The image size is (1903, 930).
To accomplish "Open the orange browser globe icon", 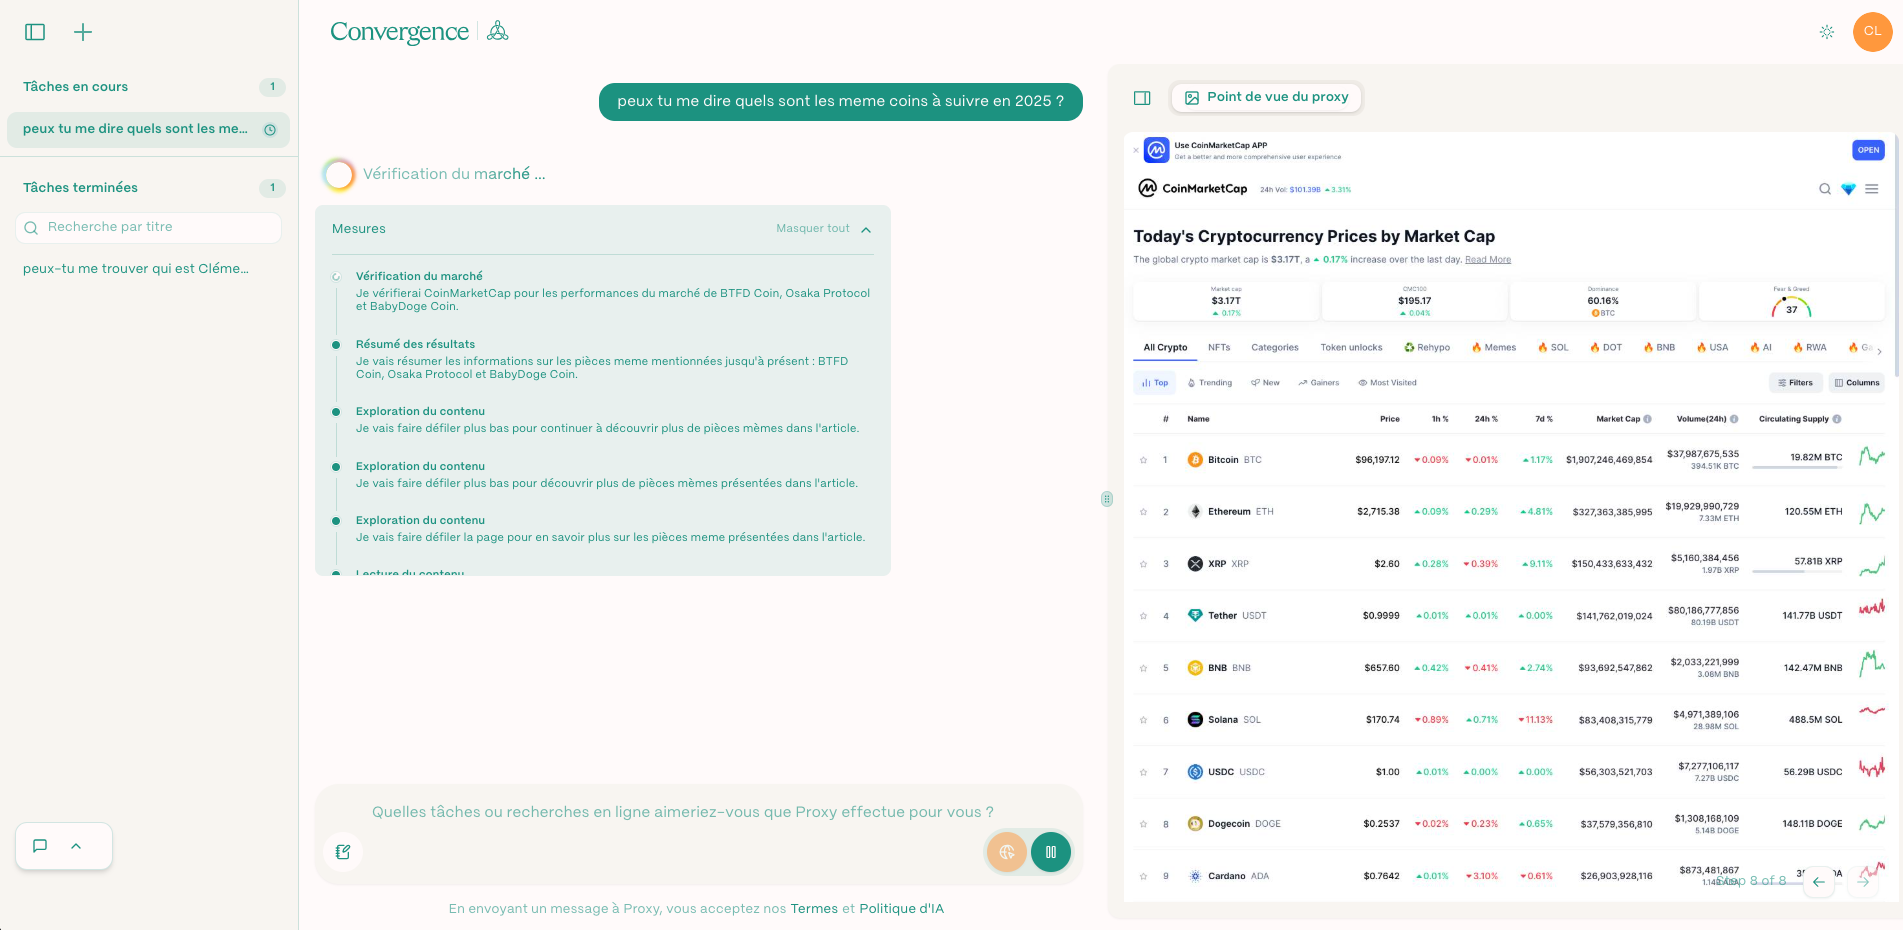I will (1006, 851).
